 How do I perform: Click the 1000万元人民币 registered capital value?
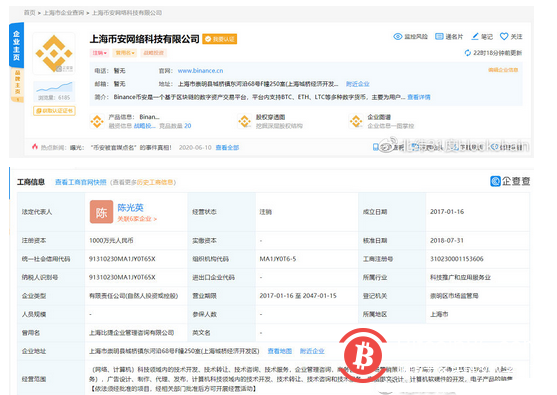pyautogui.click(x=111, y=240)
